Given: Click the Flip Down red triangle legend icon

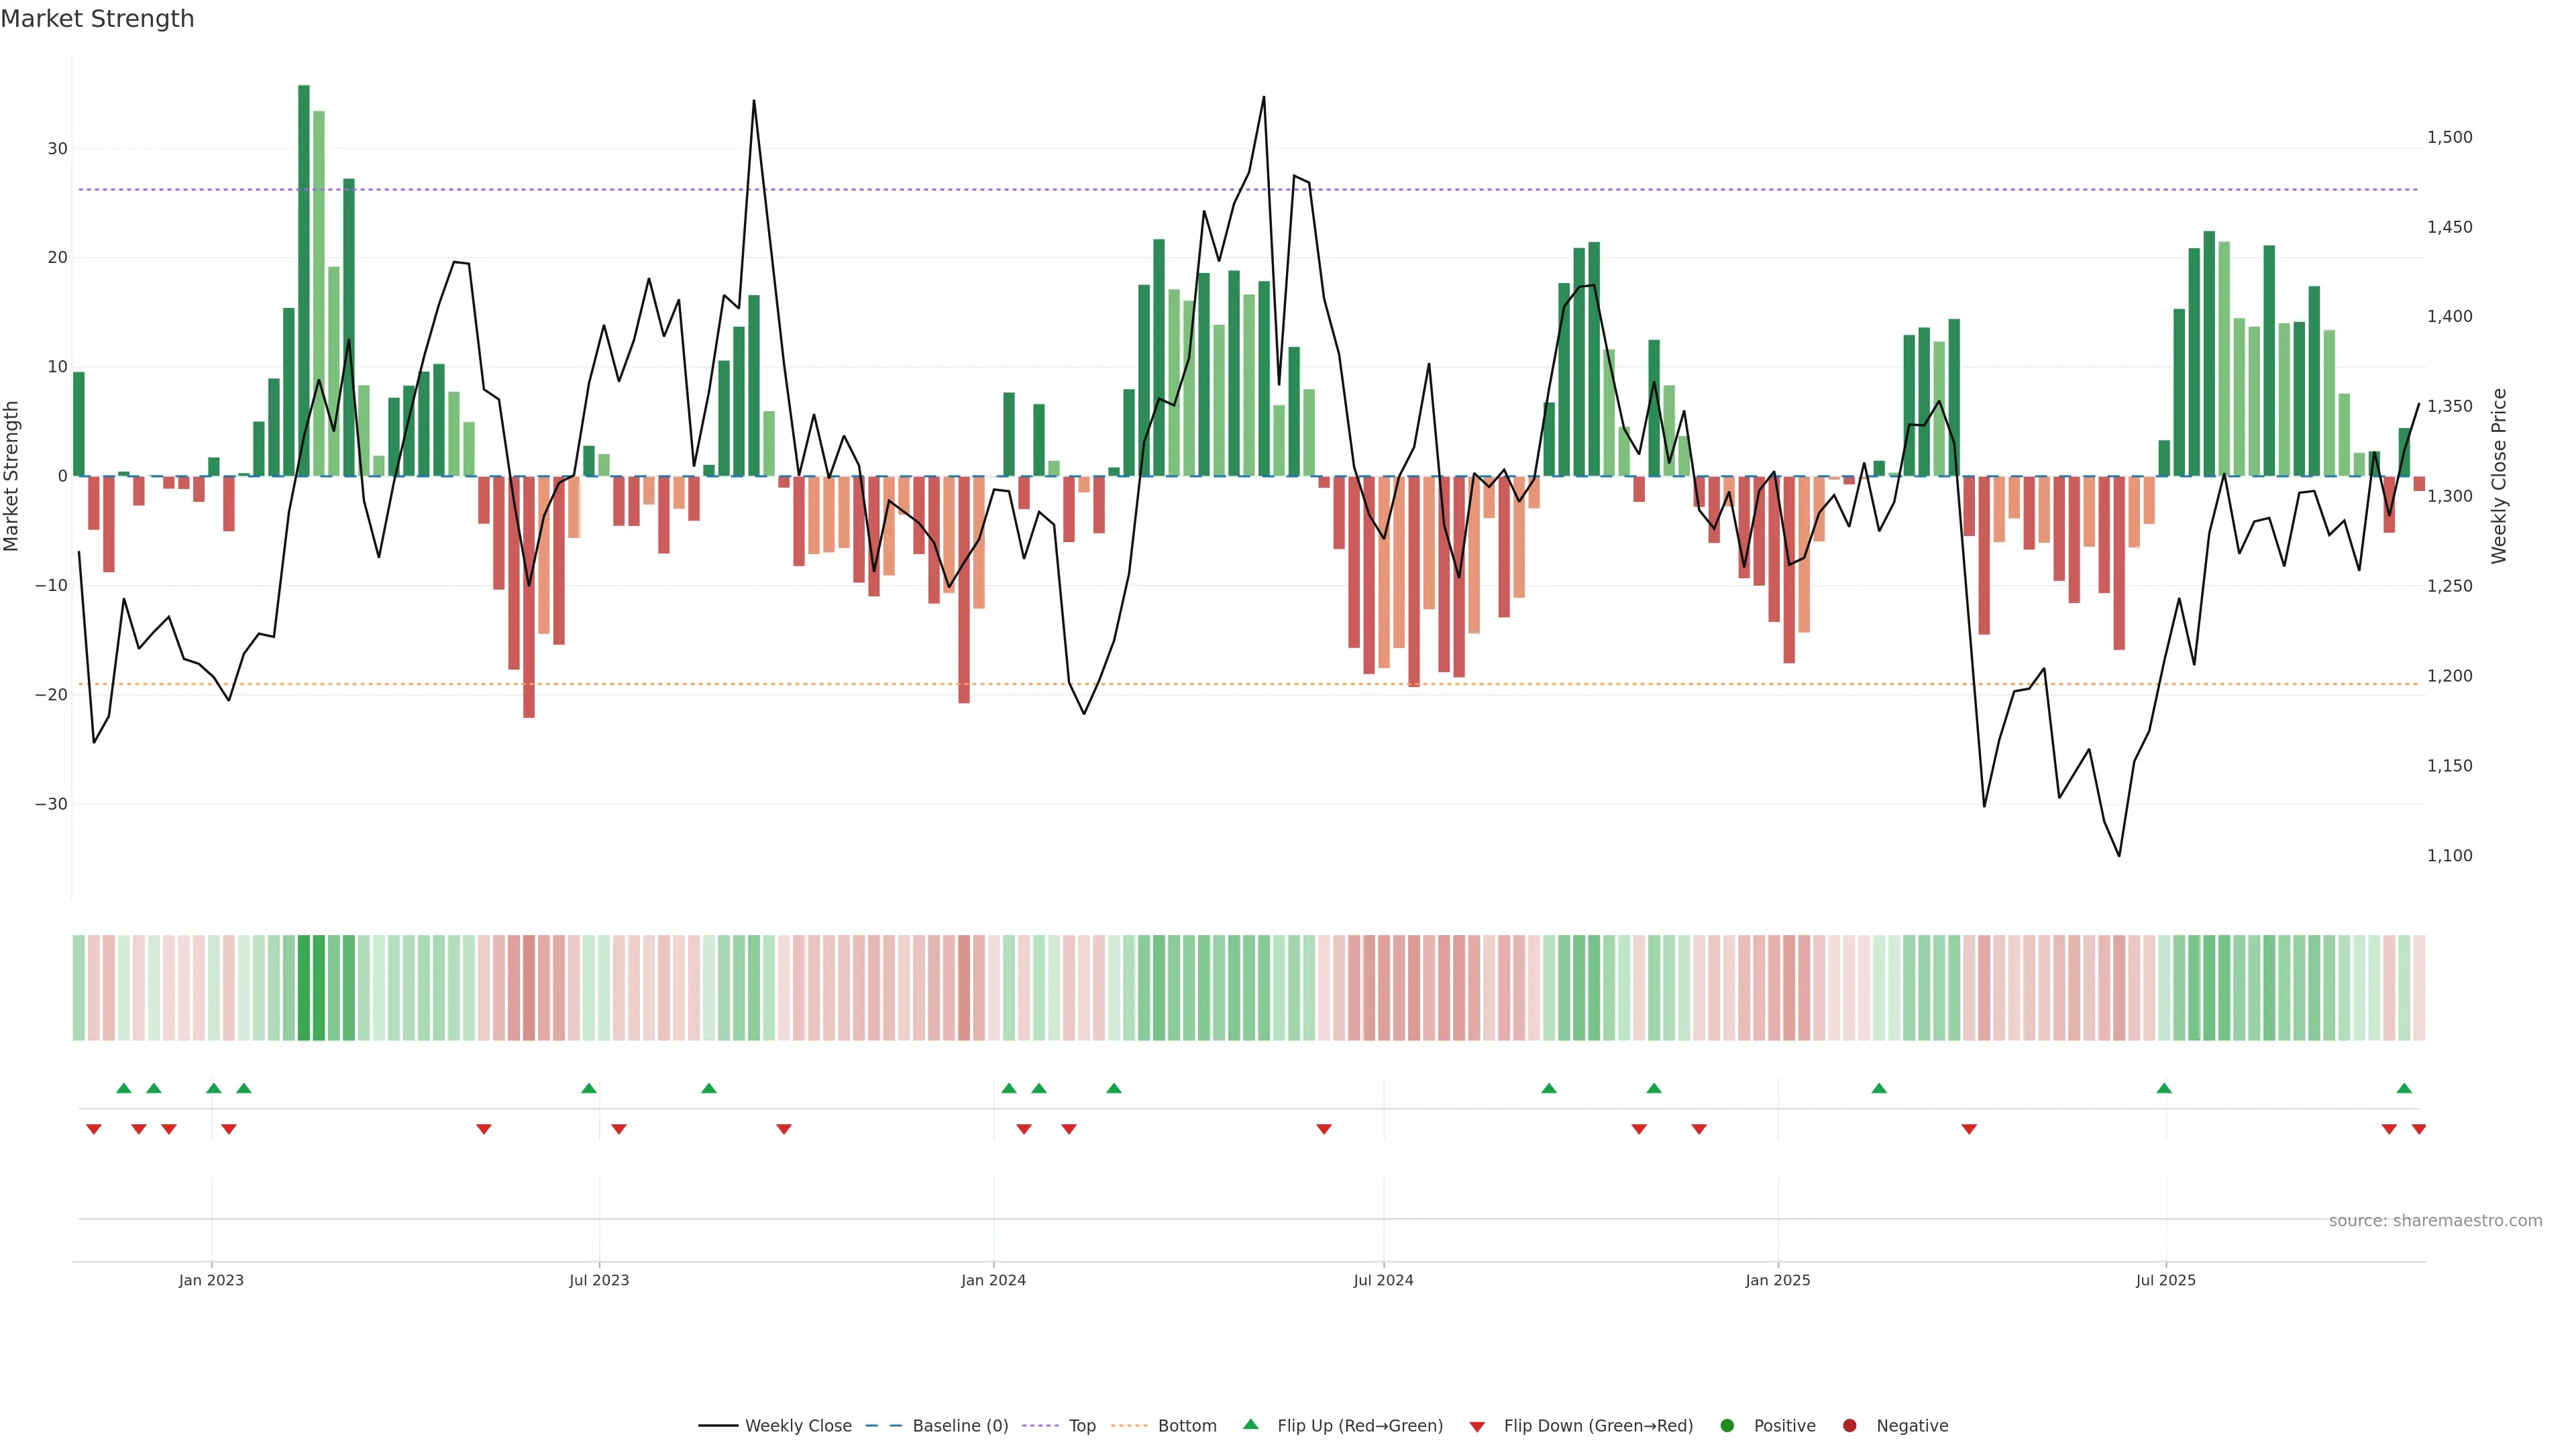Looking at the screenshot, I should pyautogui.click(x=1477, y=1426).
